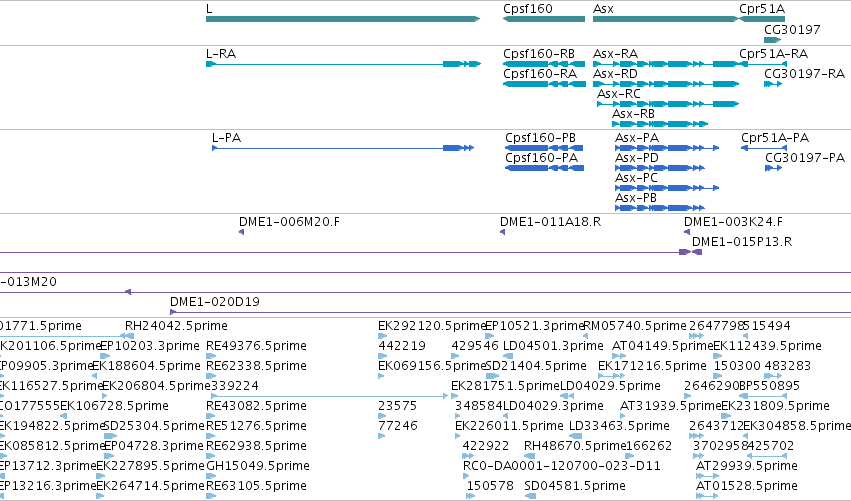This screenshot has width=851, height=501.
Task: Click feature 77246
Action: pyautogui.click(x=398, y=426)
